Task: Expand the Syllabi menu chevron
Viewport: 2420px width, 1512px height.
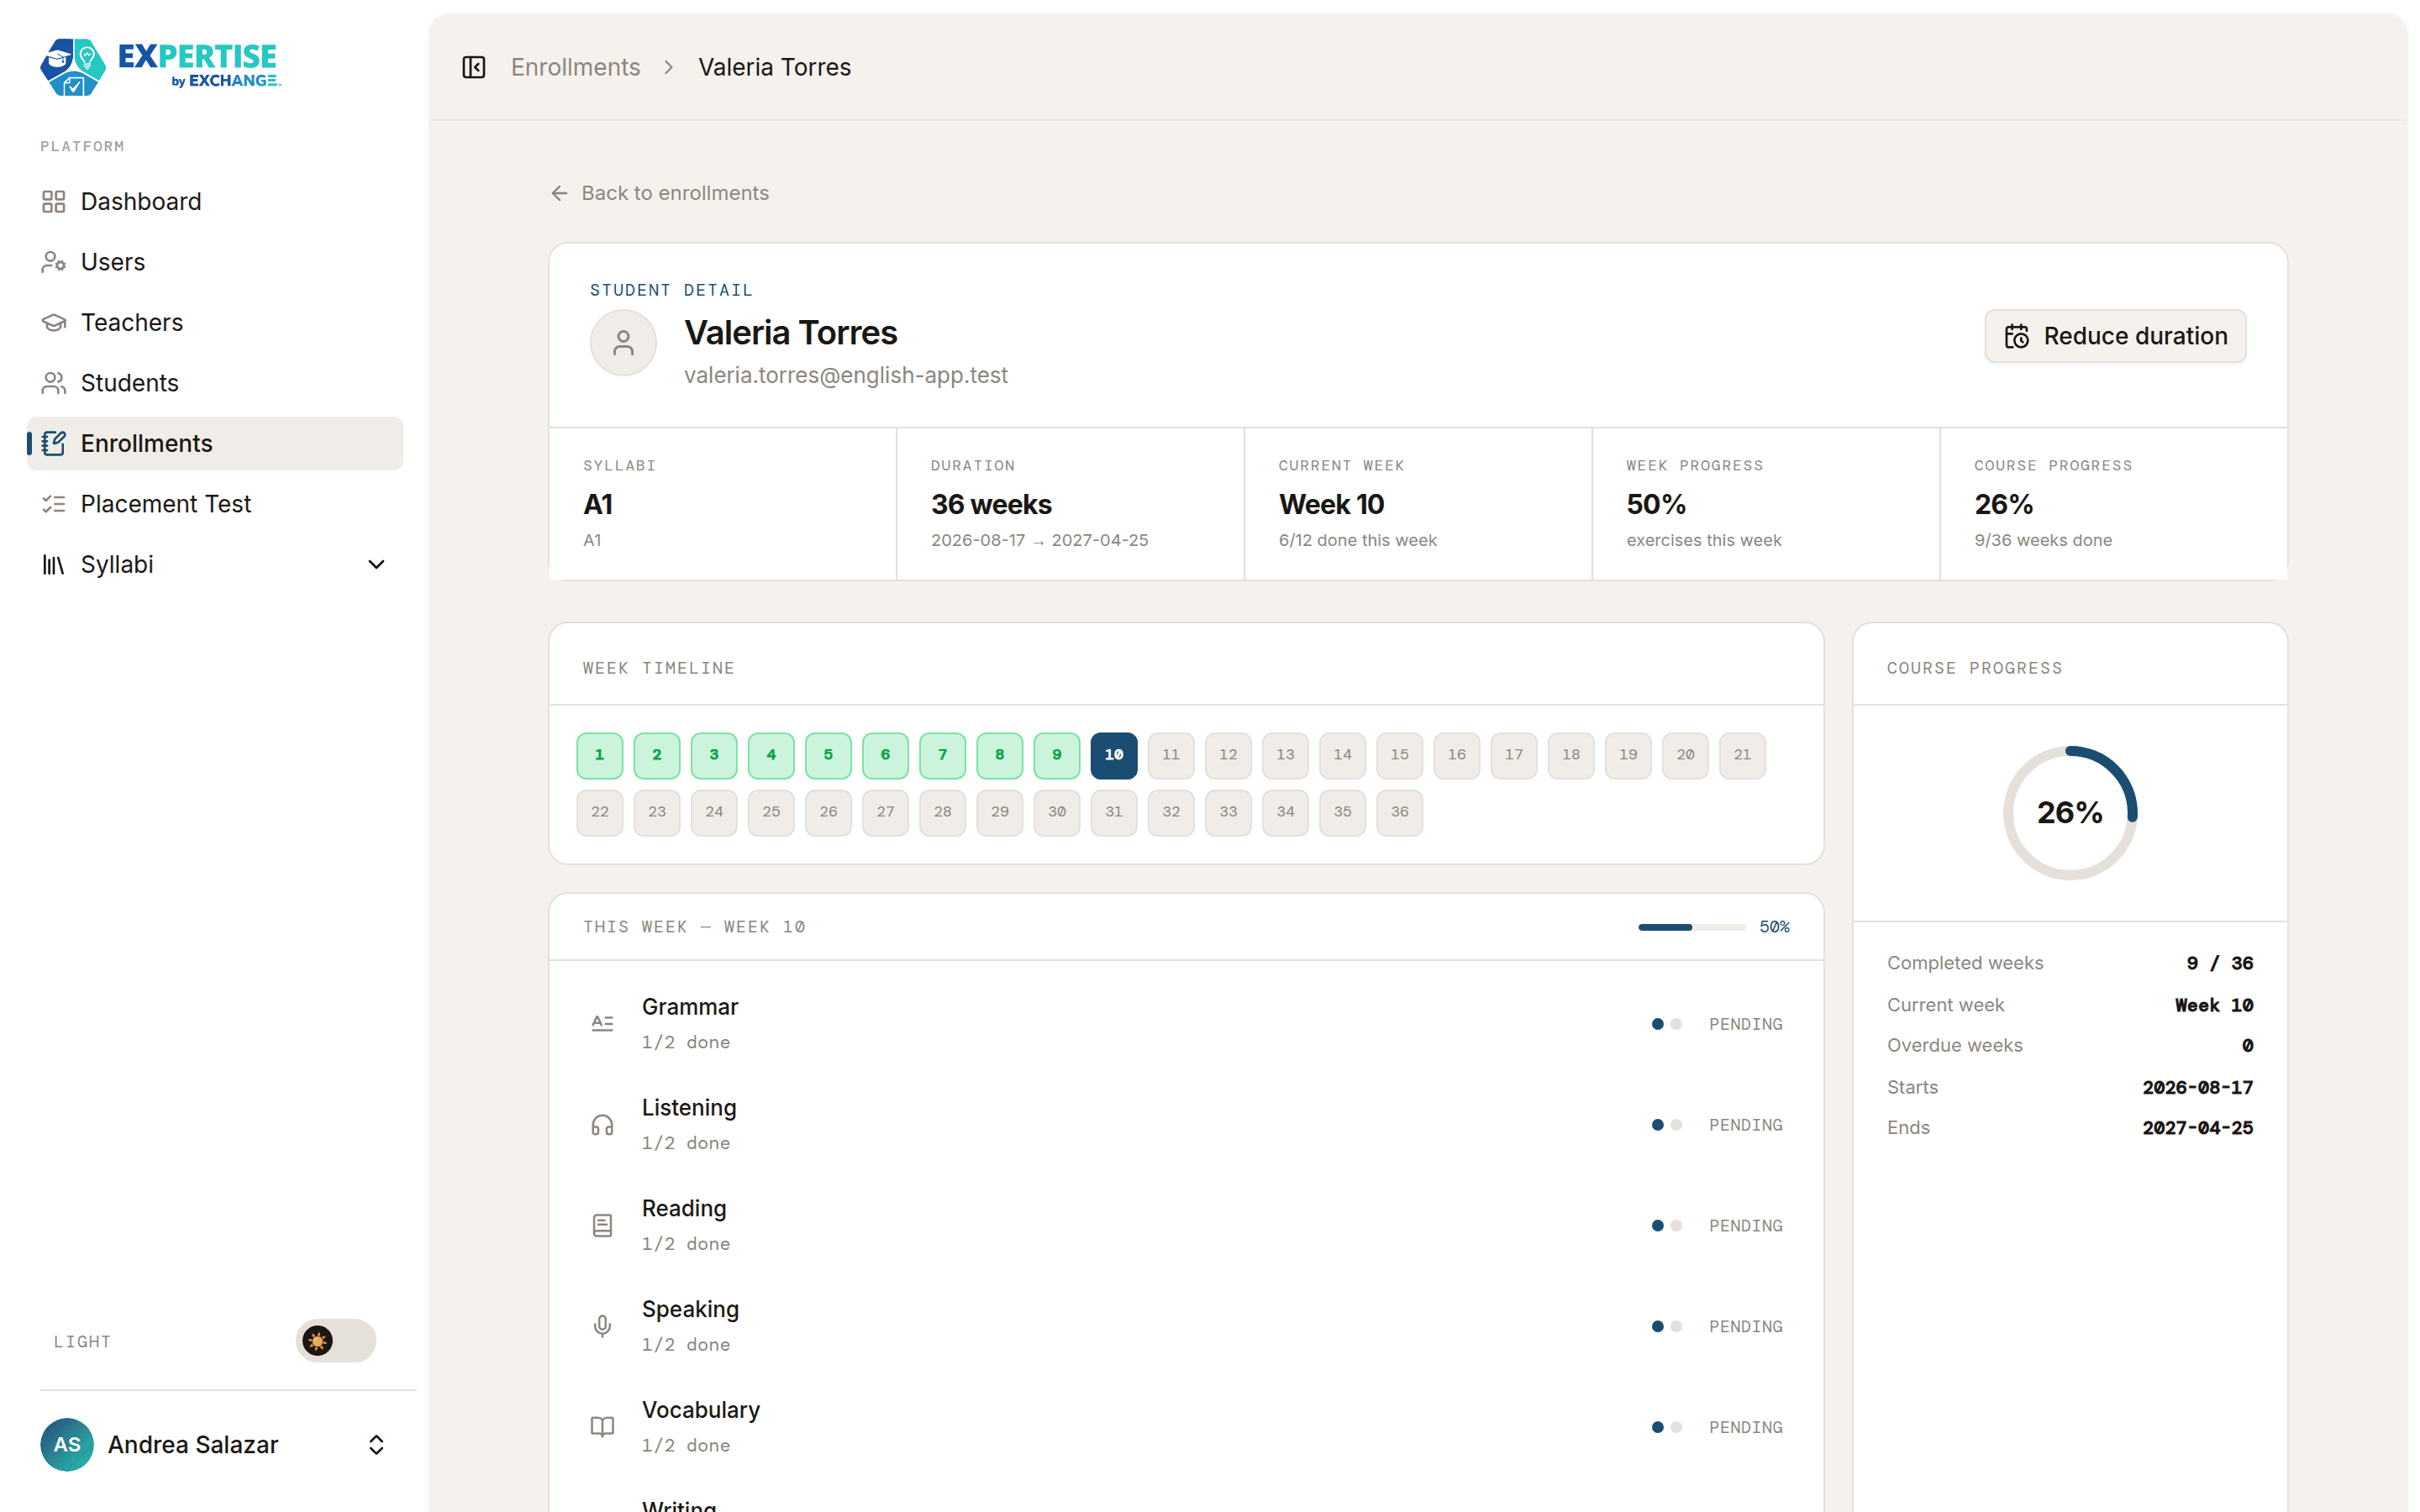Action: tap(376, 565)
